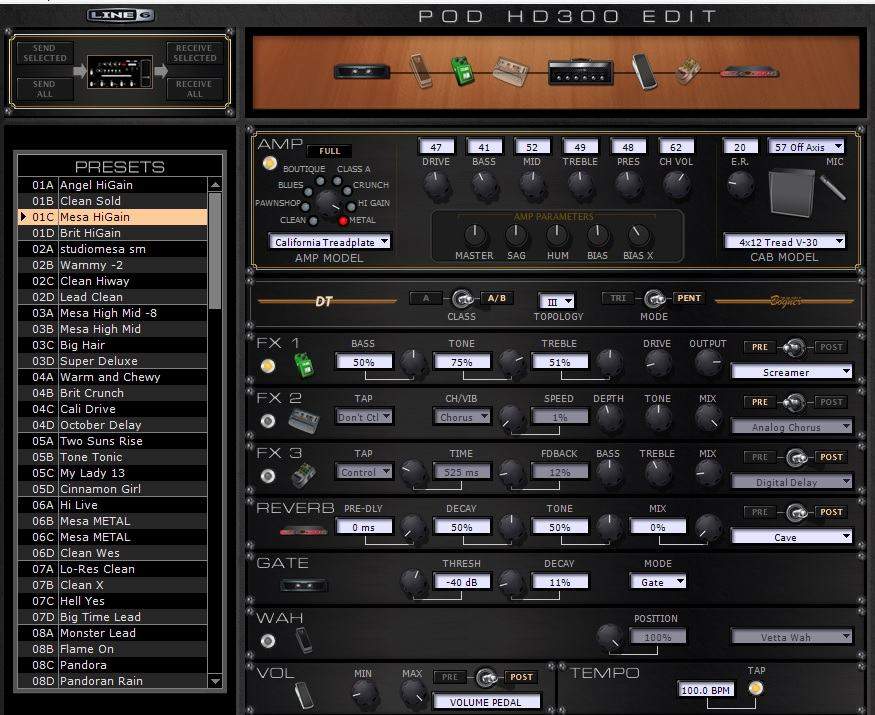
Task: Click the FX 2 chorus pedal icon
Action: [x=304, y=419]
